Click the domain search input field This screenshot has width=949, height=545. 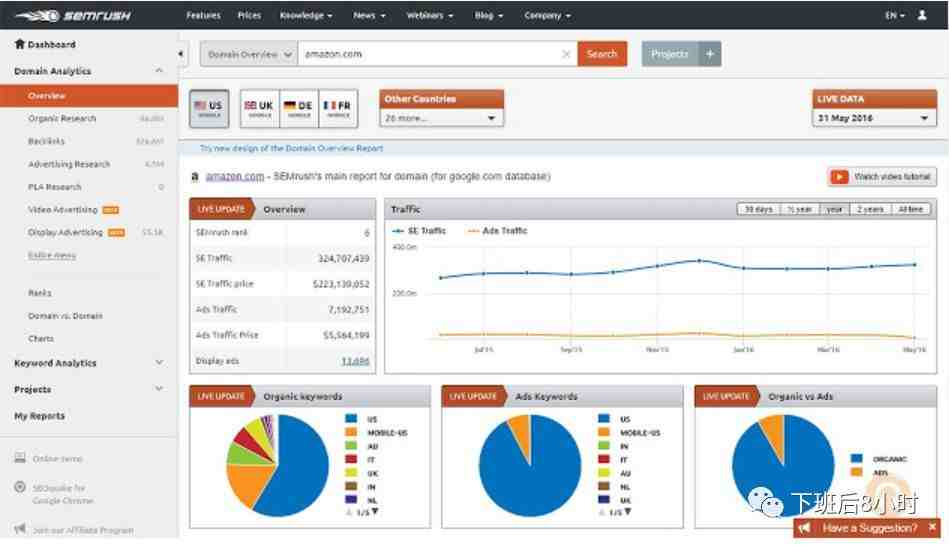coord(431,54)
